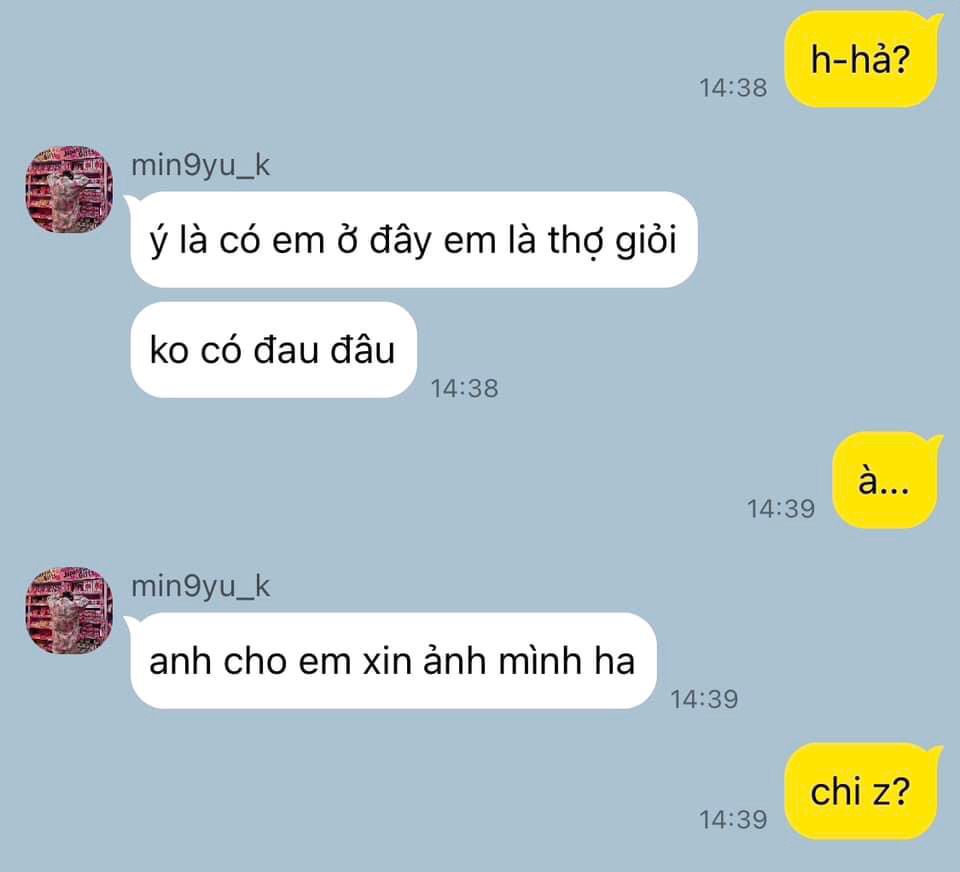Click the 14:38 timestamp beside 'h-hả?'
This screenshot has width=960, height=872.
(x=733, y=88)
